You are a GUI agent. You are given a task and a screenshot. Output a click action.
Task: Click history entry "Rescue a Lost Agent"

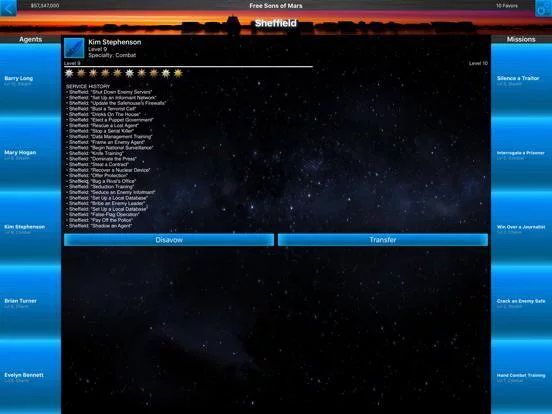[x=102, y=125]
